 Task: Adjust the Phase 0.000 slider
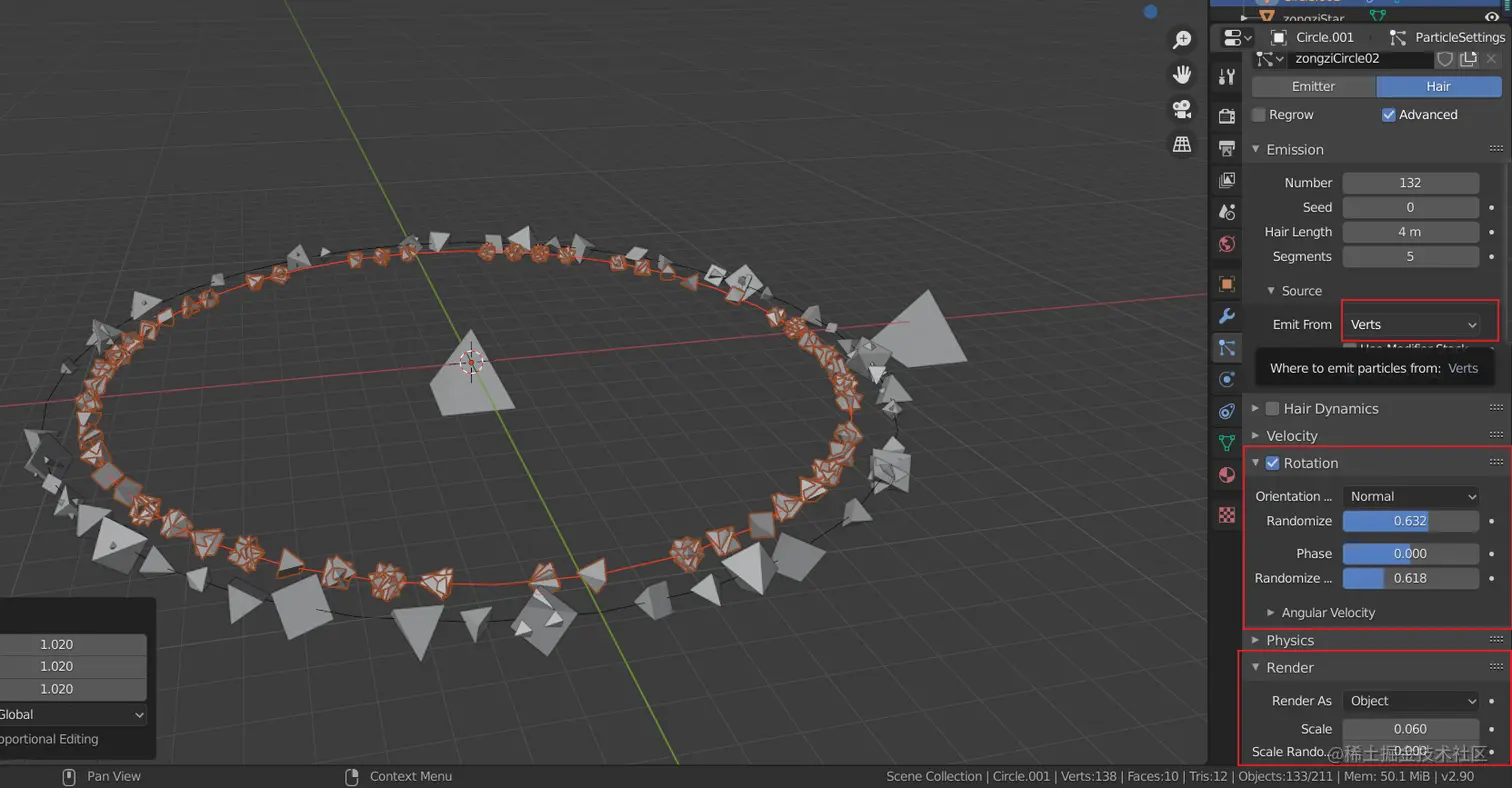pos(1410,554)
